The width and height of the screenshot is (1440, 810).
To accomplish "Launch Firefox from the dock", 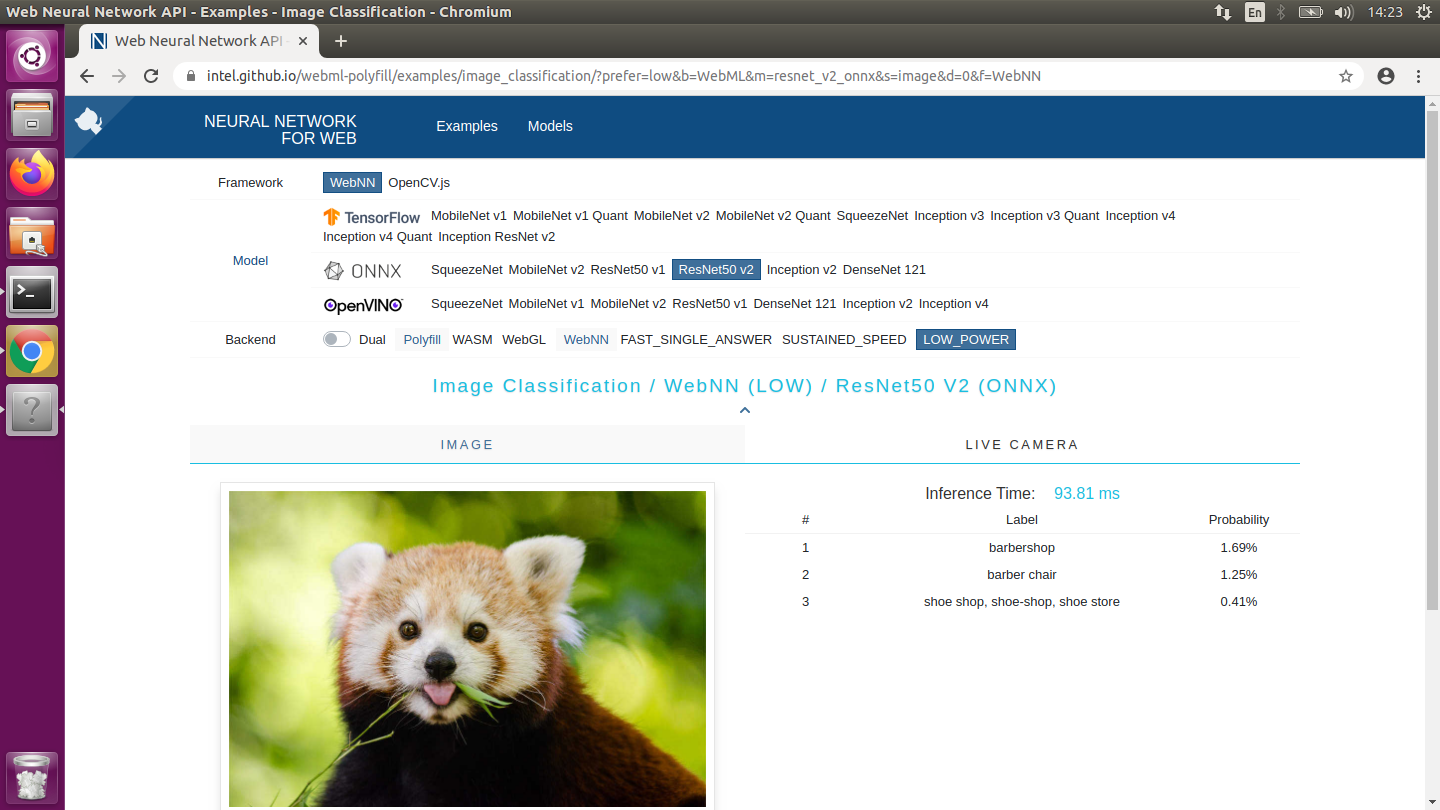I will [32, 174].
